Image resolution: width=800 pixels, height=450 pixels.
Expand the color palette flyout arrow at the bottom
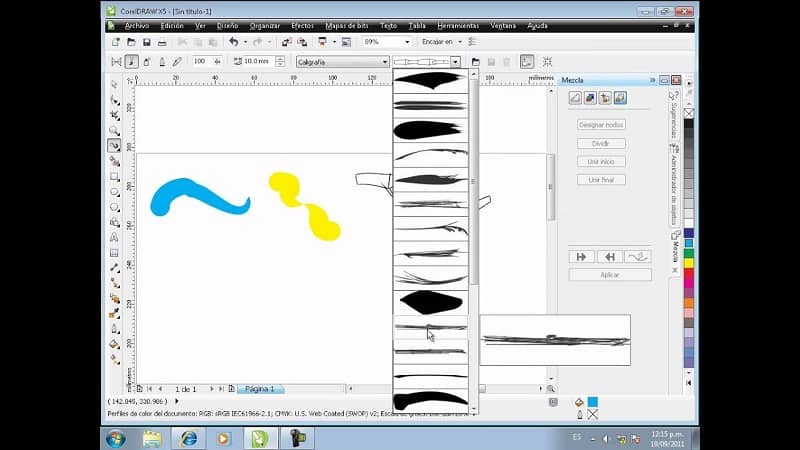click(689, 383)
